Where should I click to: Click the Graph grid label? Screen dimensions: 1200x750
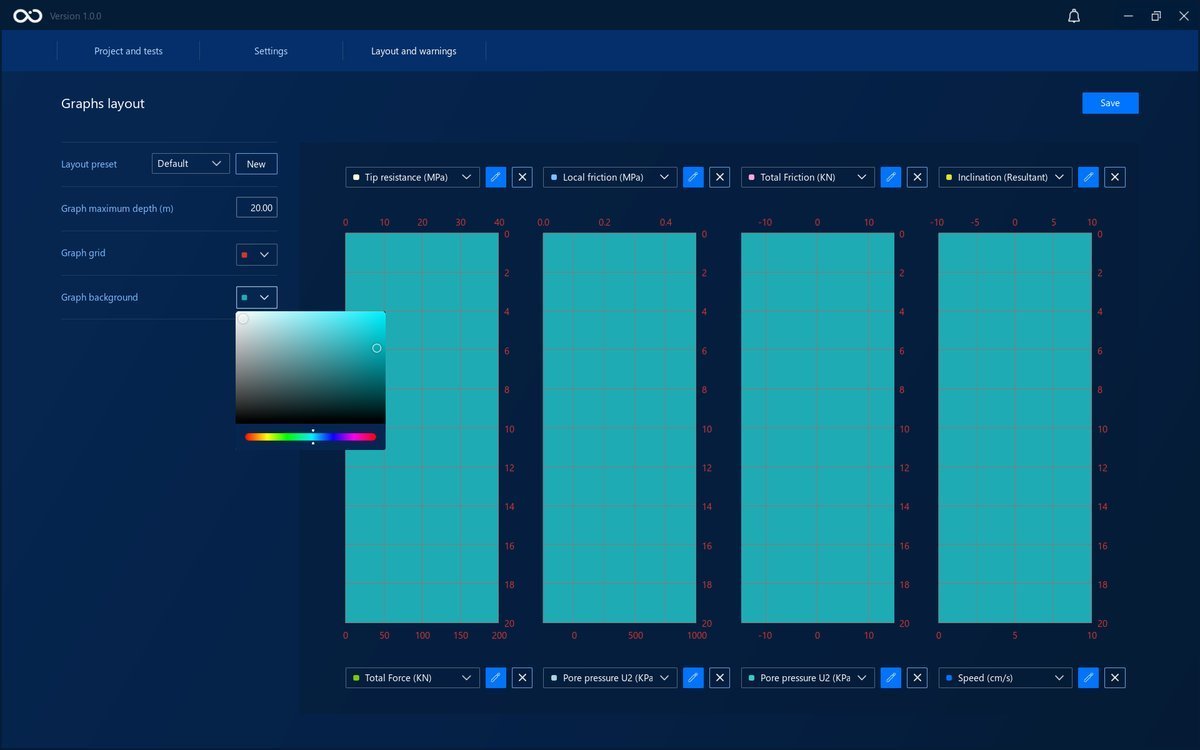[83, 253]
